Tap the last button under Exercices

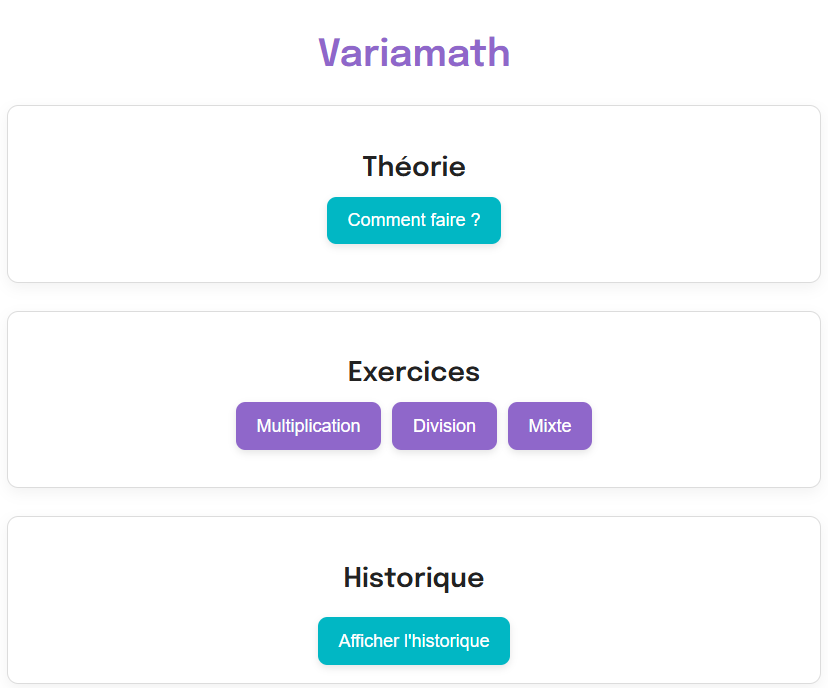549,426
